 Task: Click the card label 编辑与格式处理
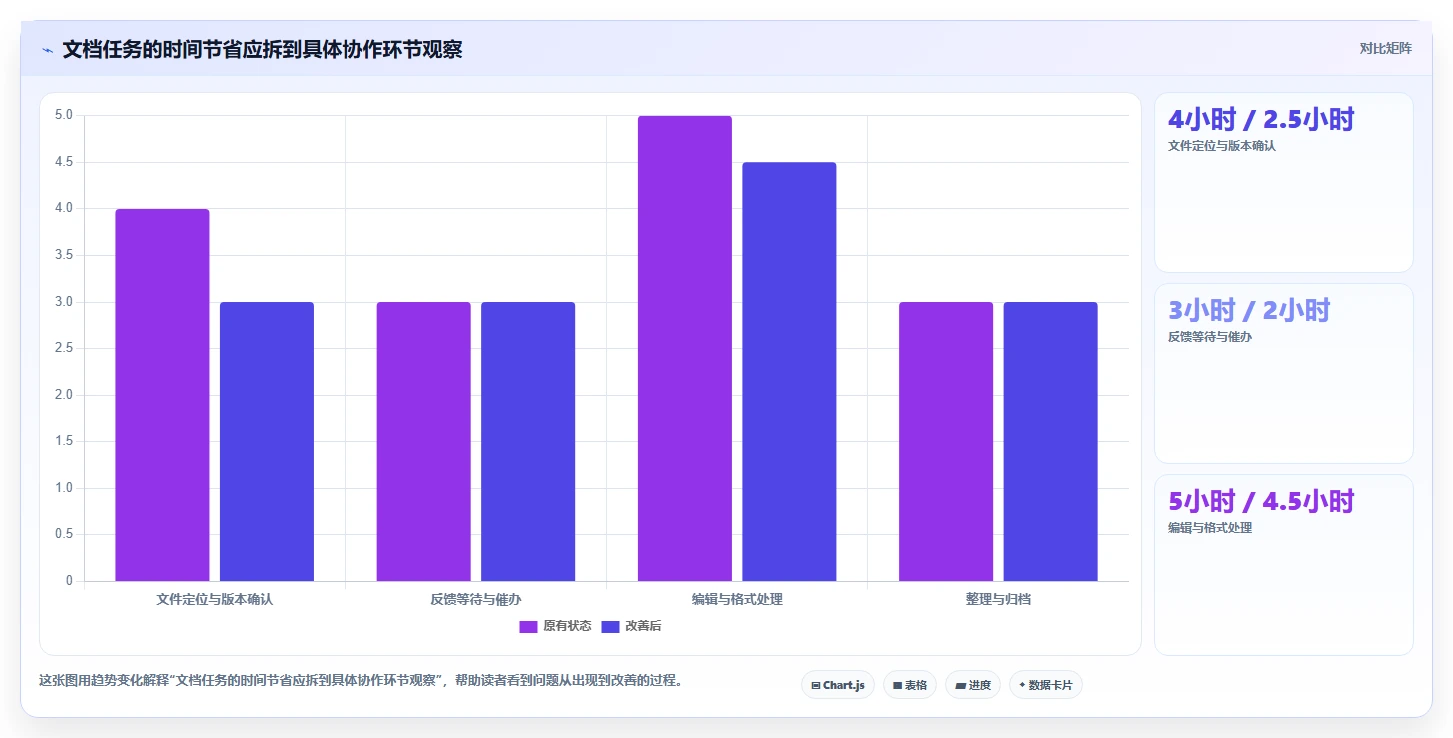coord(1210,528)
